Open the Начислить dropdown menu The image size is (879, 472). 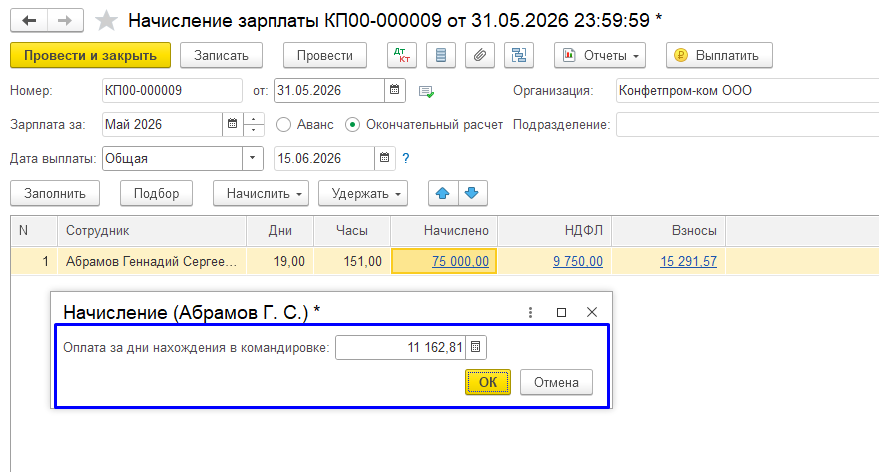tap(261, 193)
